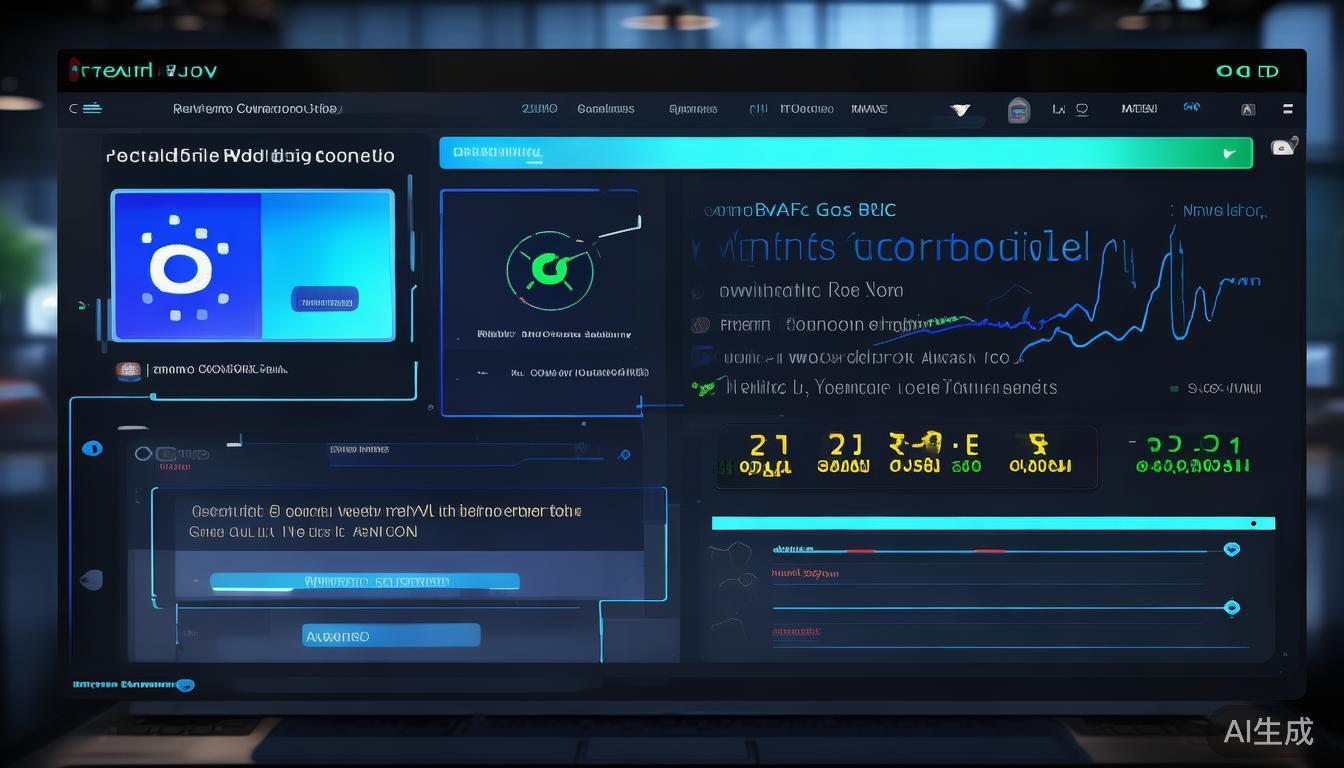Click the green leaf icon beside the chart list

point(705,387)
